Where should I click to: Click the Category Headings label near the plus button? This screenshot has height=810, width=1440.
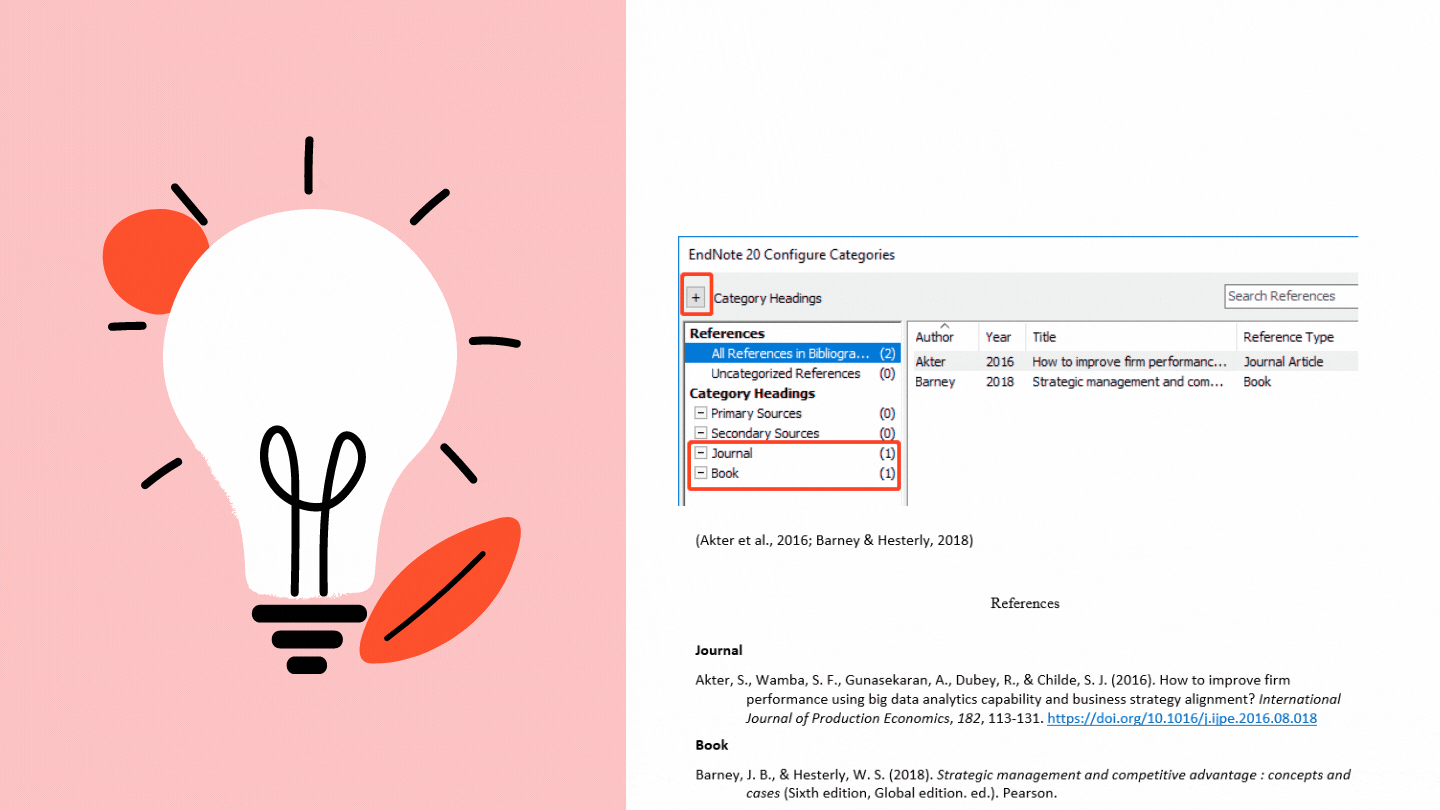click(x=769, y=298)
